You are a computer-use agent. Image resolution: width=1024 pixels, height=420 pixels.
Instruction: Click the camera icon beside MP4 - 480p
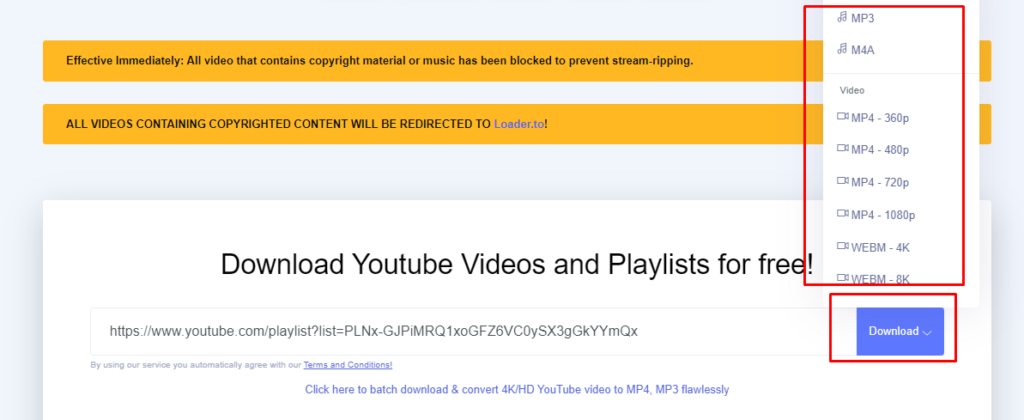pyautogui.click(x=842, y=150)
